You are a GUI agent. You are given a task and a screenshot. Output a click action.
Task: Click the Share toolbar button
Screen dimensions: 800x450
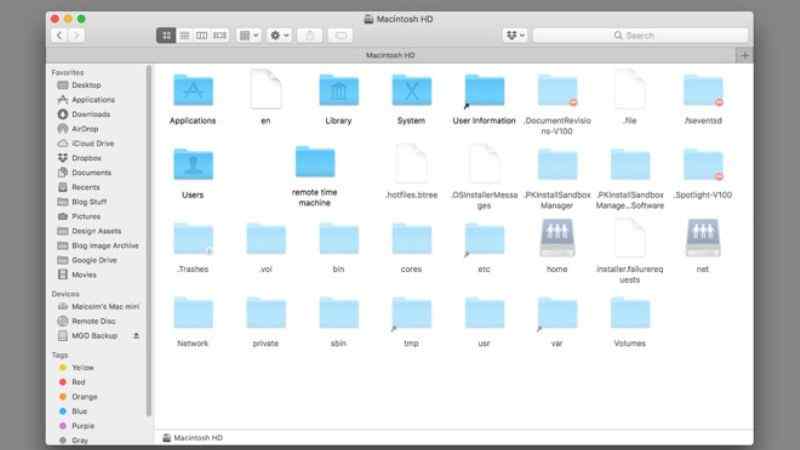click(x=310, y=35)
